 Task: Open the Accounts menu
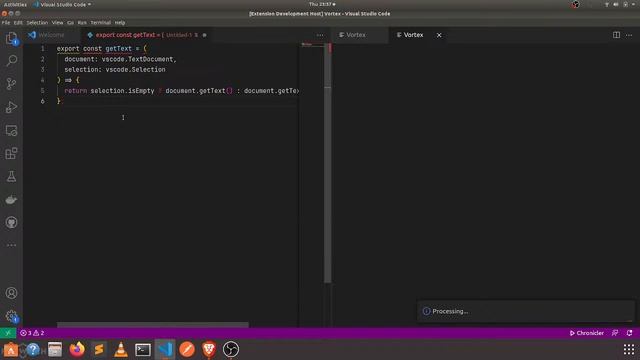11,293
